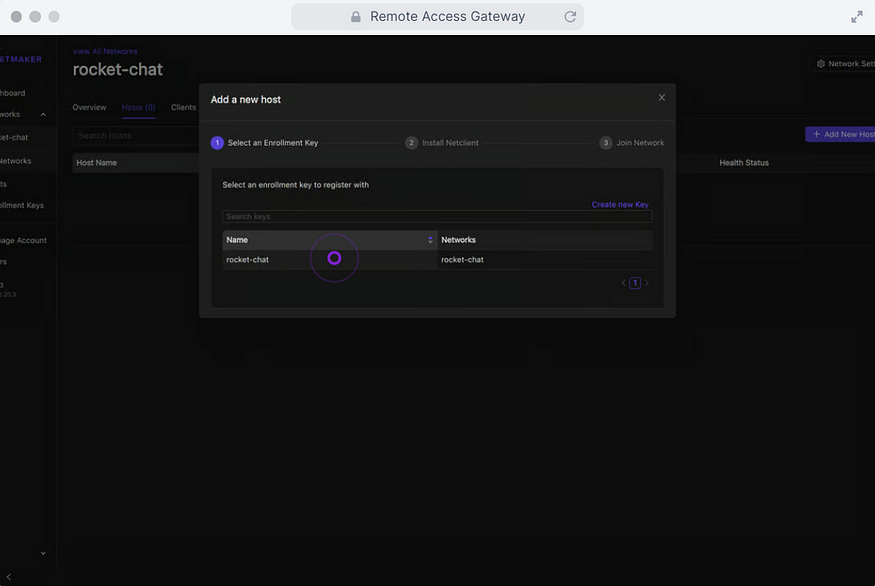Click the Search keys input field

[x=437, y=216]
